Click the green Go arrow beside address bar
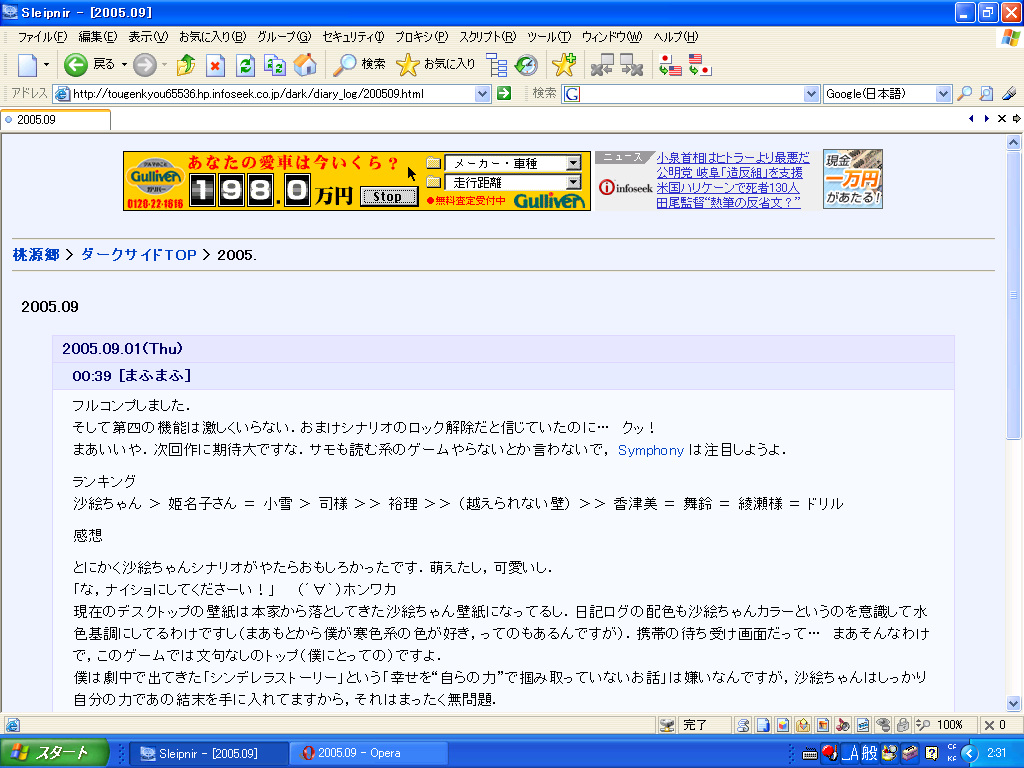This screenshot has width=1024, height=768. (504, 94)
